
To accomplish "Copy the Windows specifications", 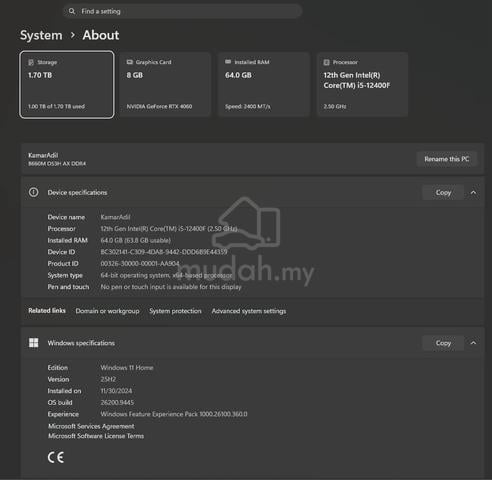I will (443, 343).
